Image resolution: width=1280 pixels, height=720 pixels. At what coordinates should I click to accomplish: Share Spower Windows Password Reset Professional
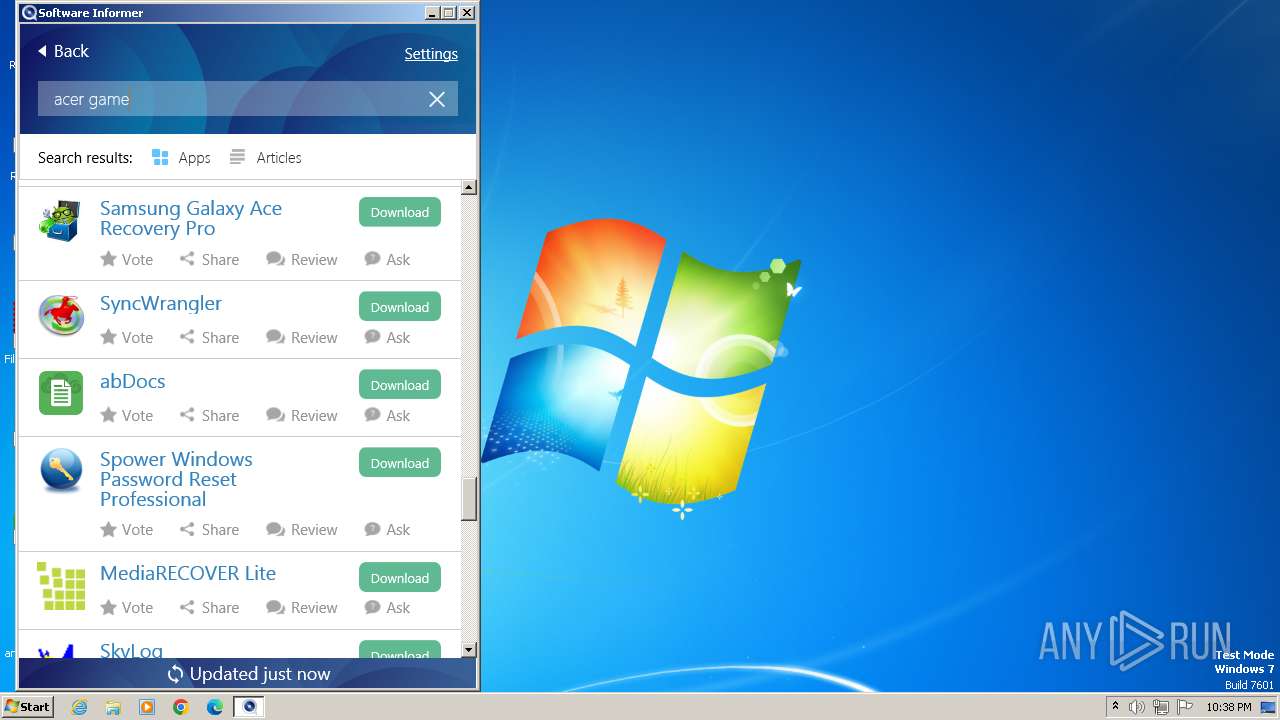(209, 529)
